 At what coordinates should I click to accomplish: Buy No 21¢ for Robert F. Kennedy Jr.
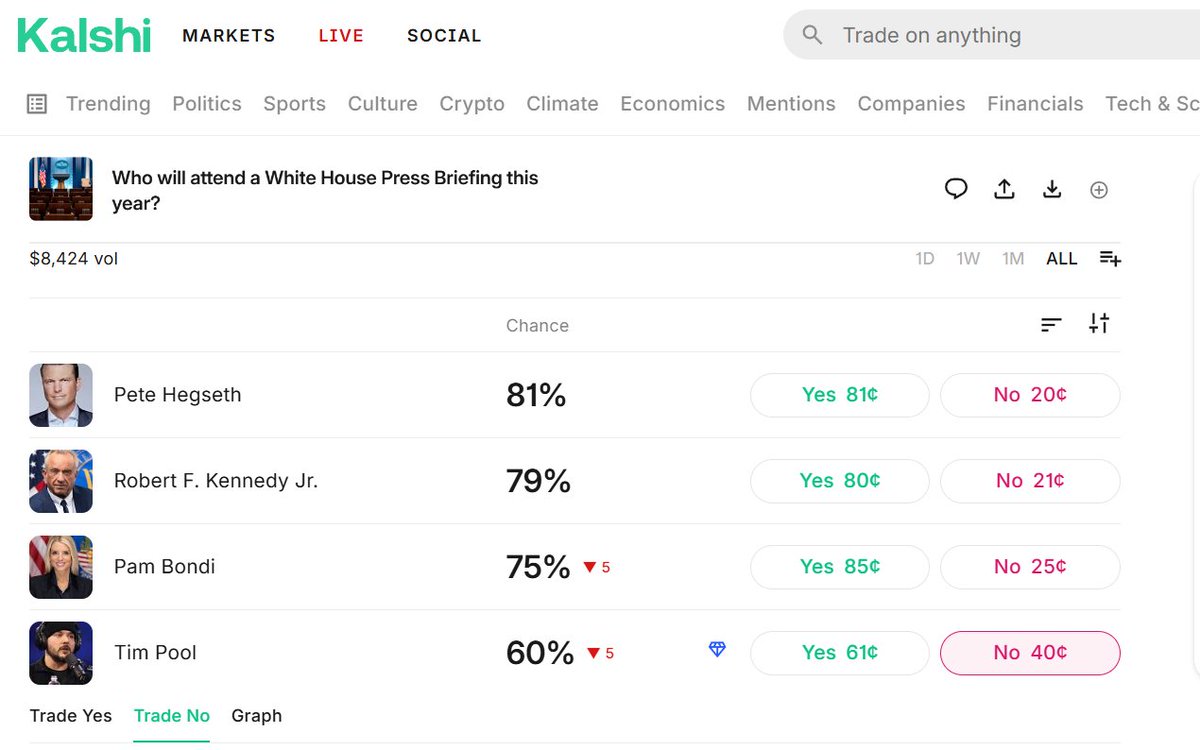[1030, 481]
